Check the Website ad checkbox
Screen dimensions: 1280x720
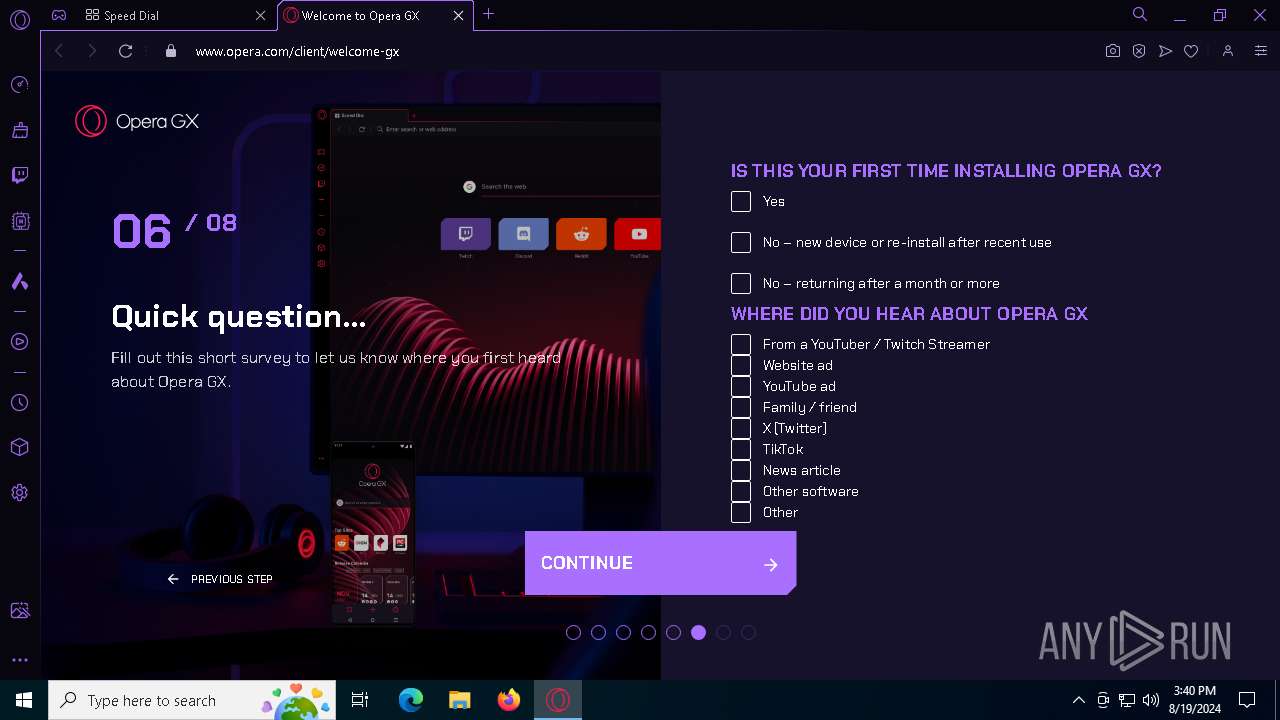click(x=741, y=366)
